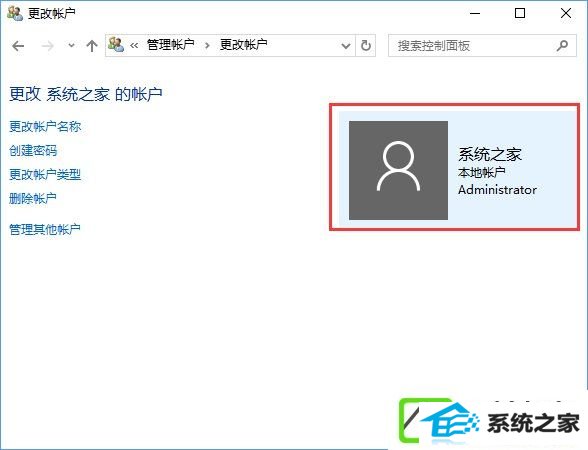Refresh the page with the reload icon
The height and width of the screenshot is (450, 588).
[366, 46]
